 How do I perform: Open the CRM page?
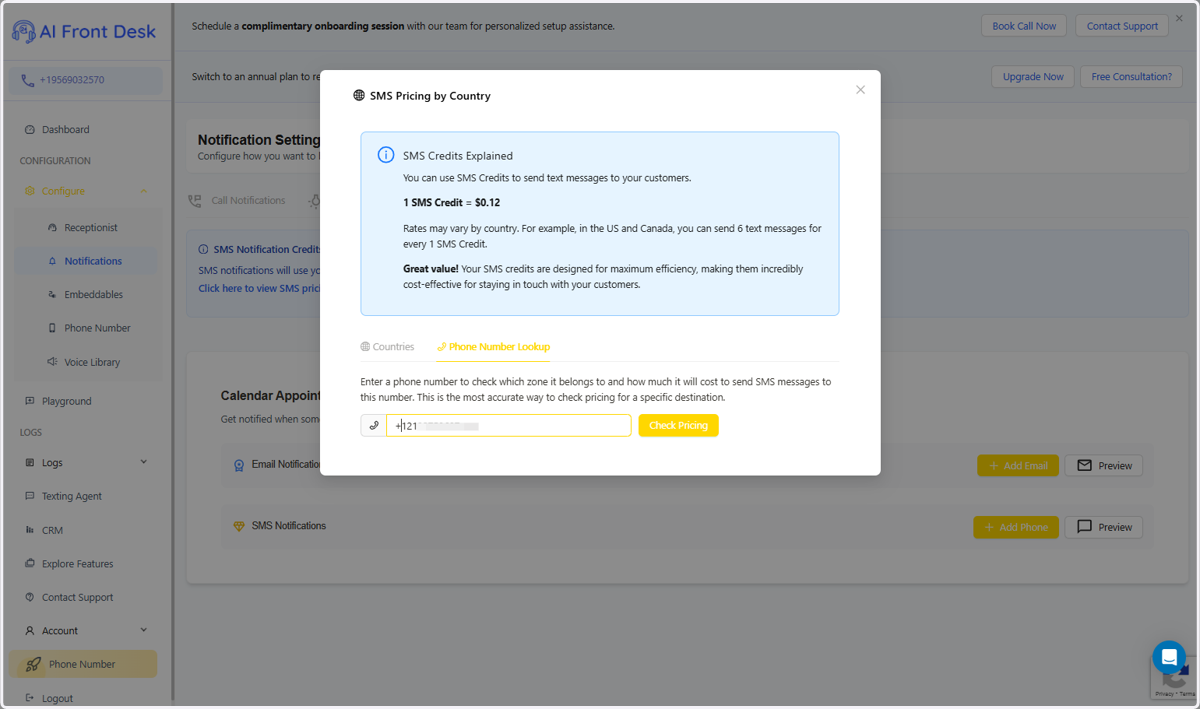click(x=52, y=530)
